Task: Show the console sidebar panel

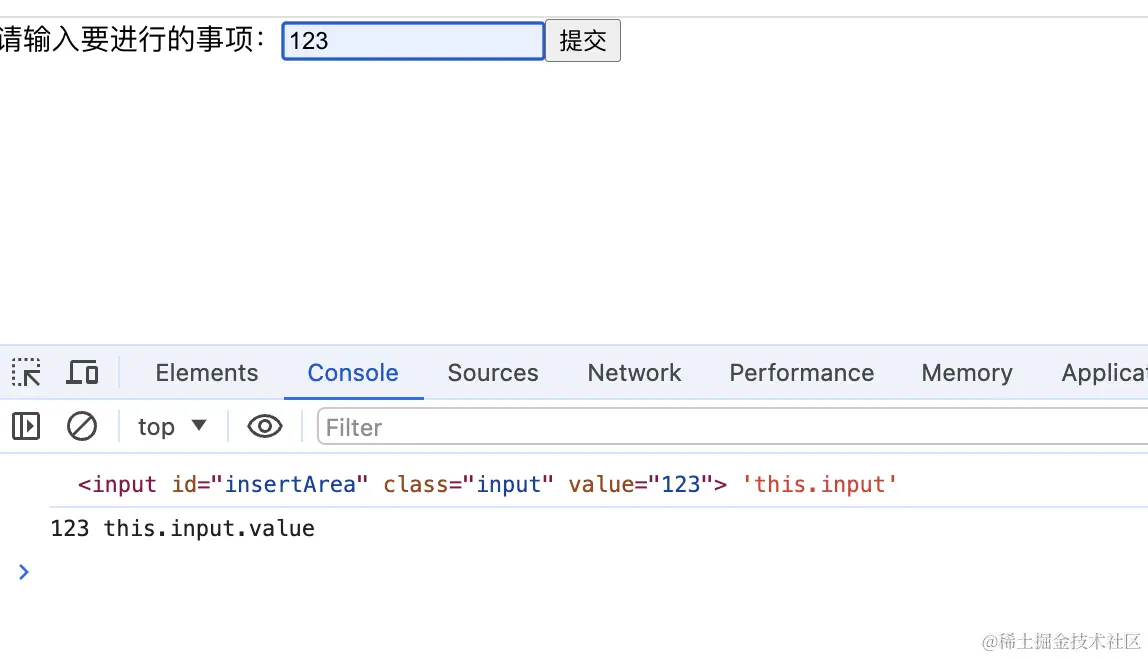Action: pyautogui.click(x=26, y=427)
